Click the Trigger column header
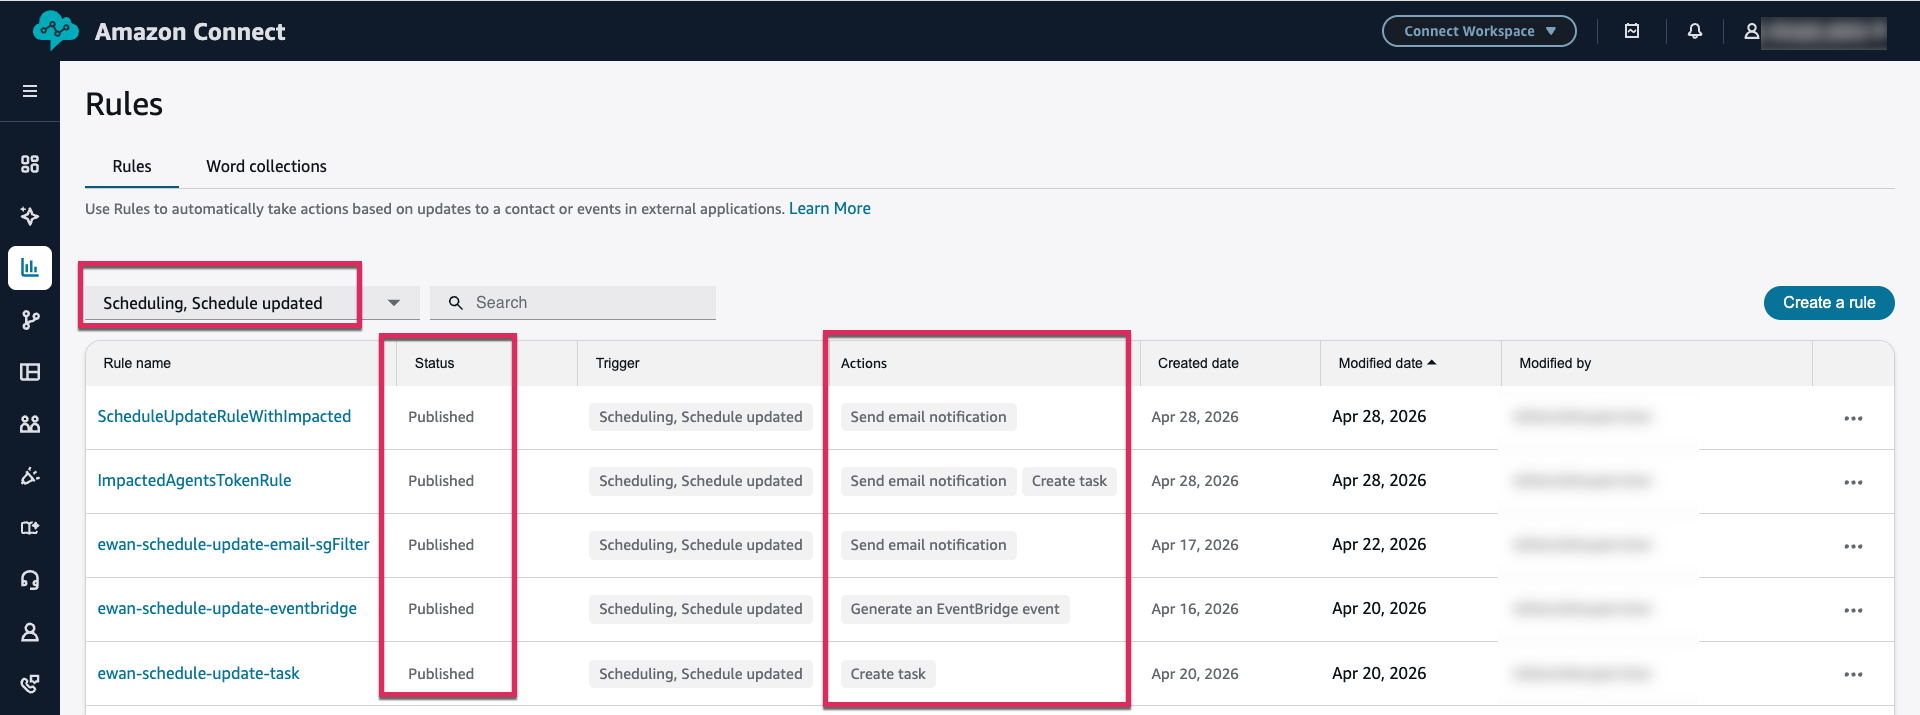 pyautogui.click(x=617, y=363)
